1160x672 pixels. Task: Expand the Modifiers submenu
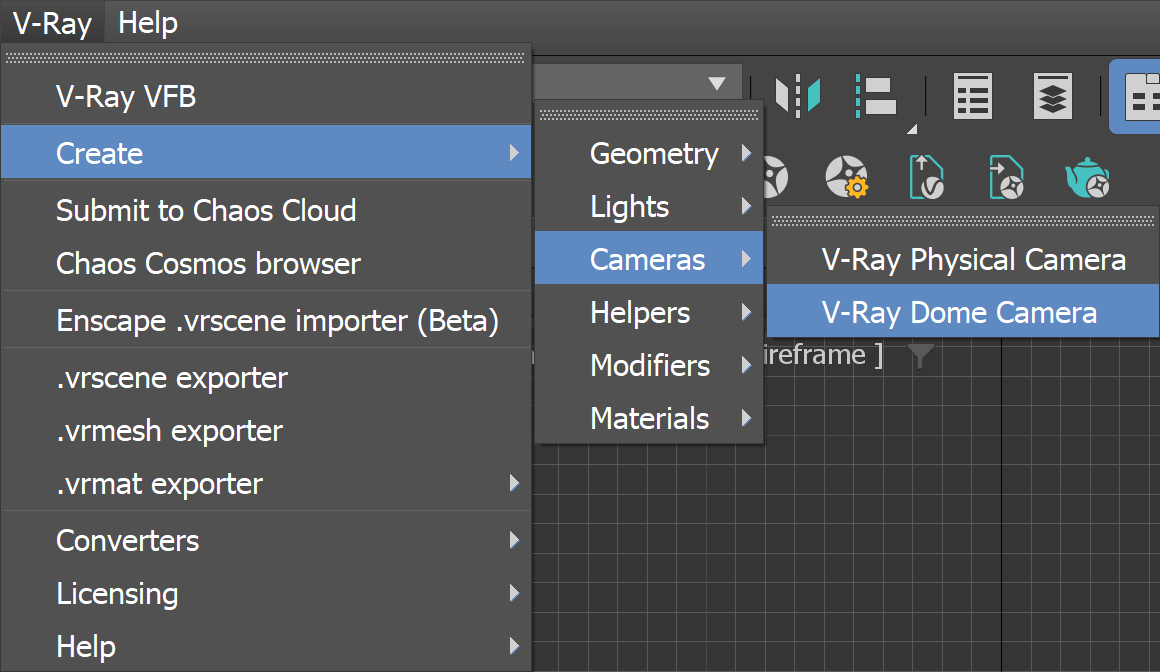[x=649, y=365]
